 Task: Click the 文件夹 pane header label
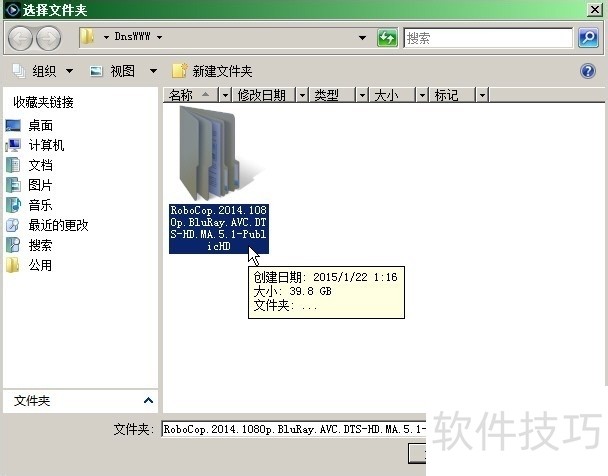tap(32, 401)
